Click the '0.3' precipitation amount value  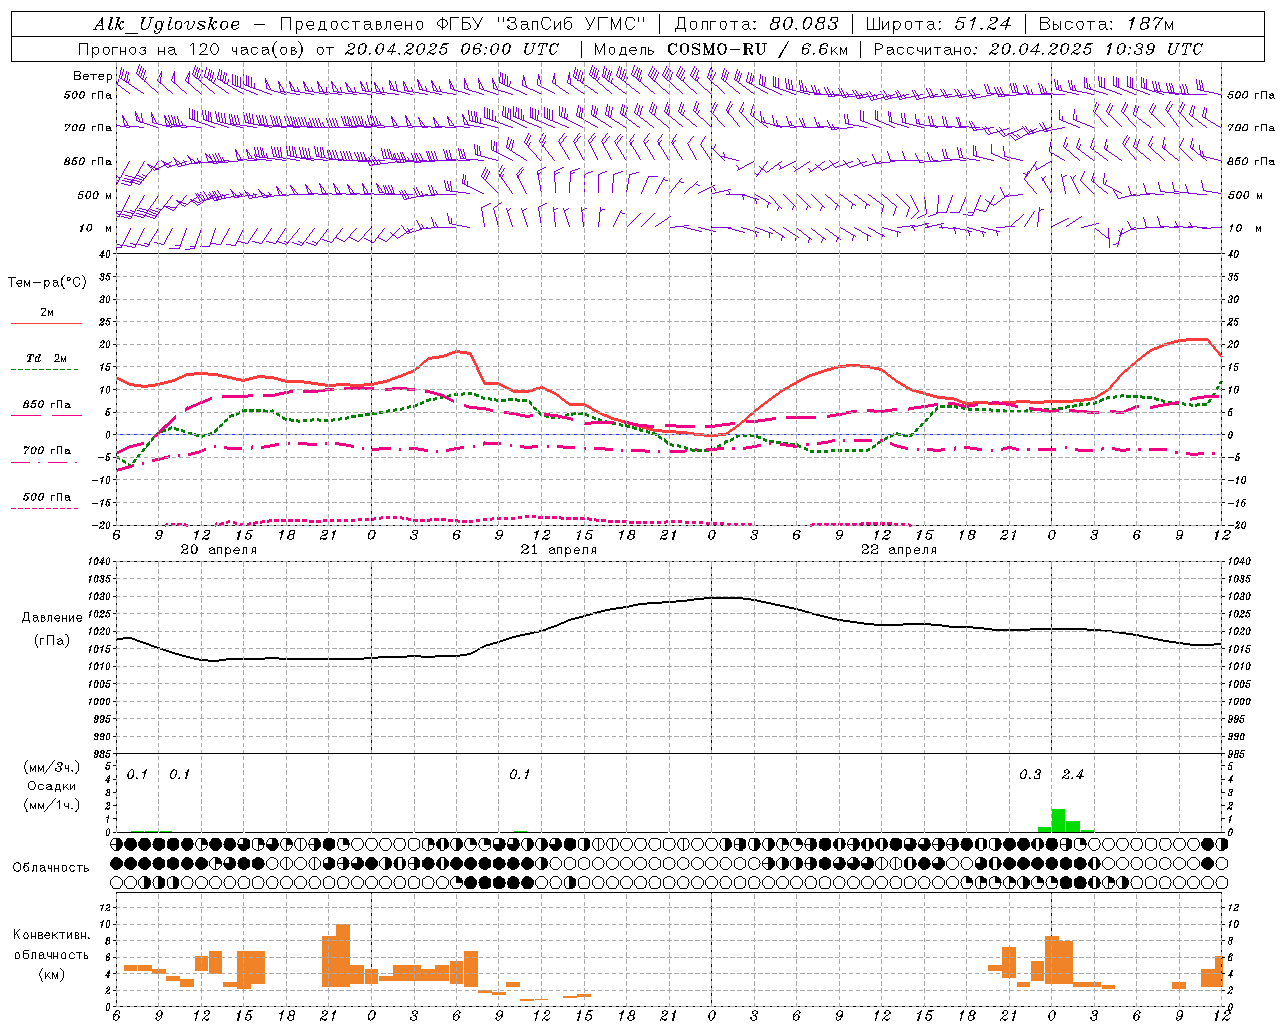tap(1030, 775)
